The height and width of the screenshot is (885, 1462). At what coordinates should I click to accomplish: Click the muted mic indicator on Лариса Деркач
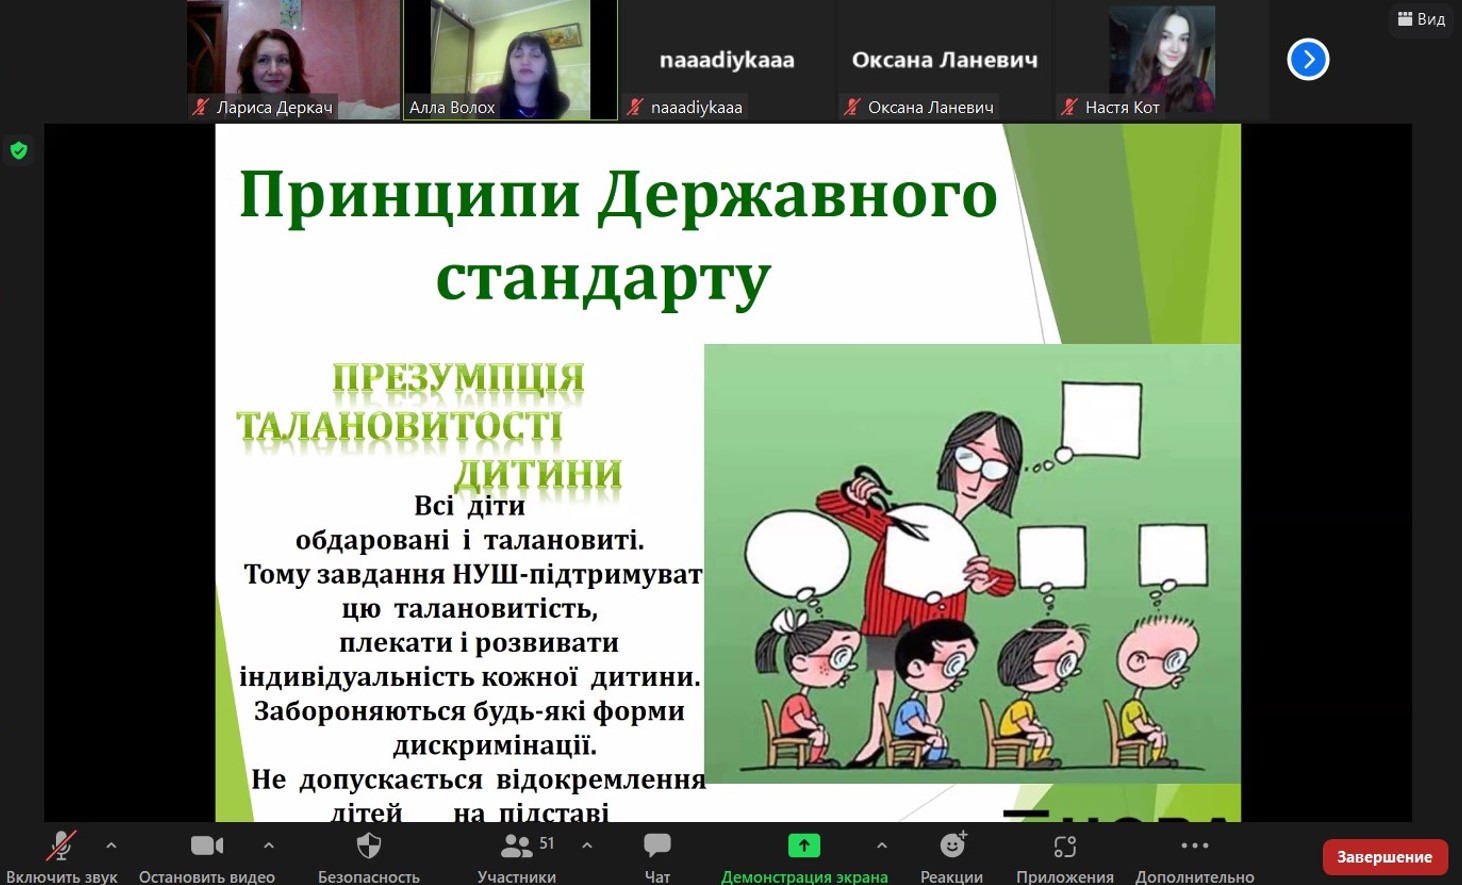[x=199, y=107]
